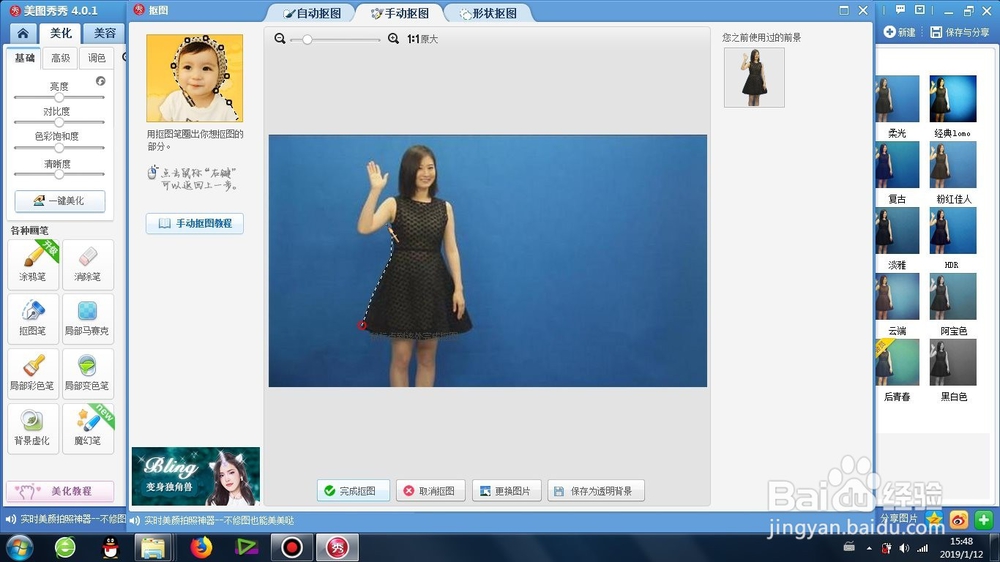Select the 涂鸦笔 doodle brush tool
Image resolution: width=1000 pixels, height=562 pixels.
(x=33, y=264)
